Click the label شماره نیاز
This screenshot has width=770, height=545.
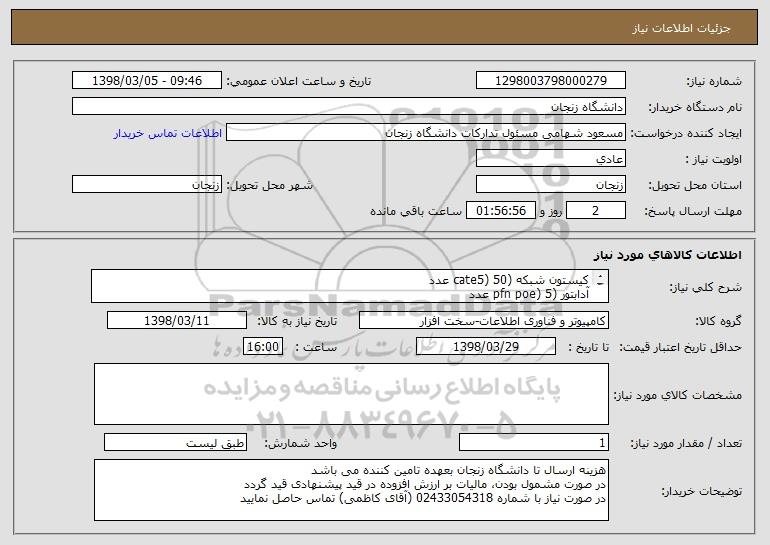pyautogui.click(x=714, y=81)
